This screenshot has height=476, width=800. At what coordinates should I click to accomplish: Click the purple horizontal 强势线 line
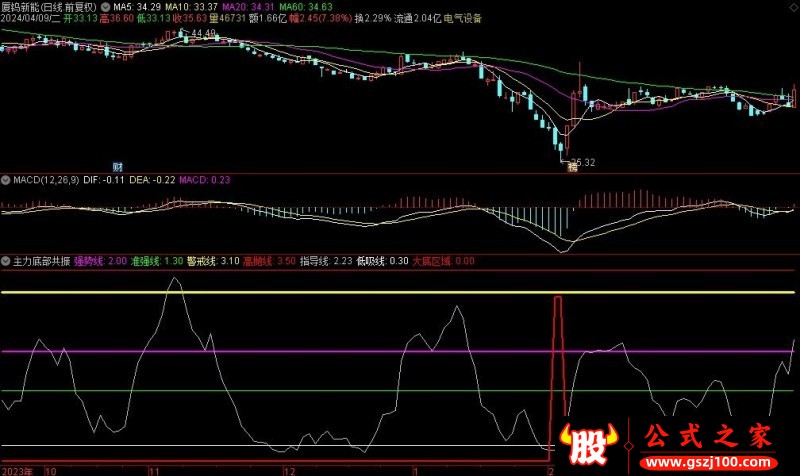point(398,352)
